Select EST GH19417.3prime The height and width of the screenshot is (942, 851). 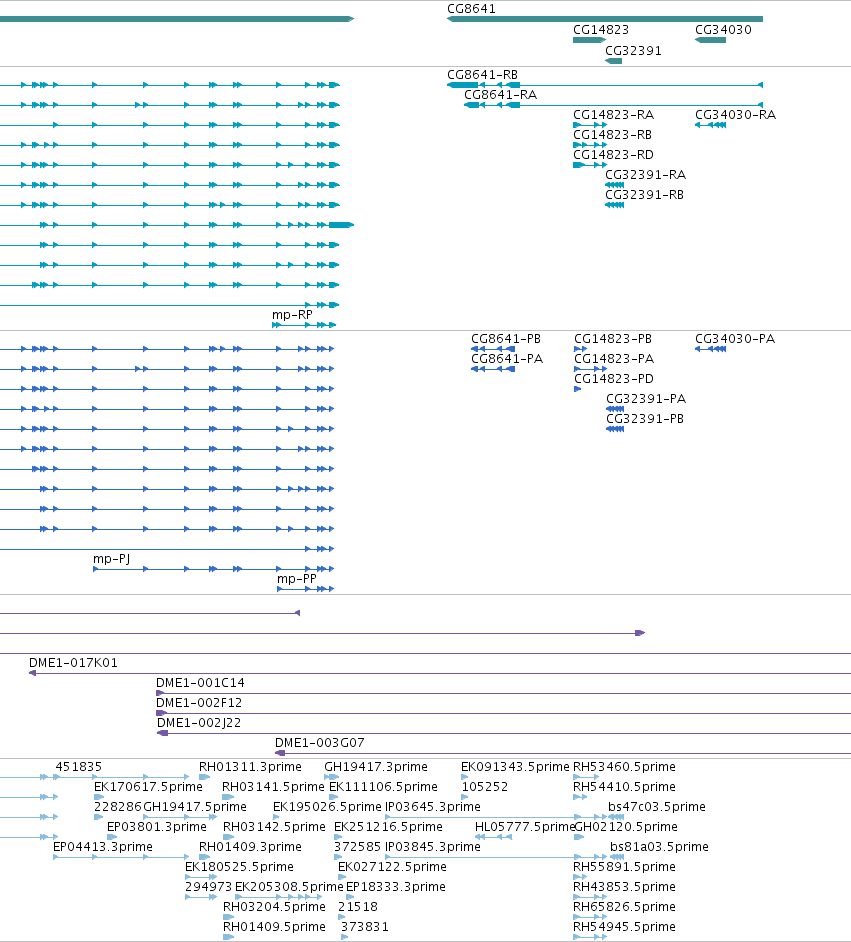point(376,767)
